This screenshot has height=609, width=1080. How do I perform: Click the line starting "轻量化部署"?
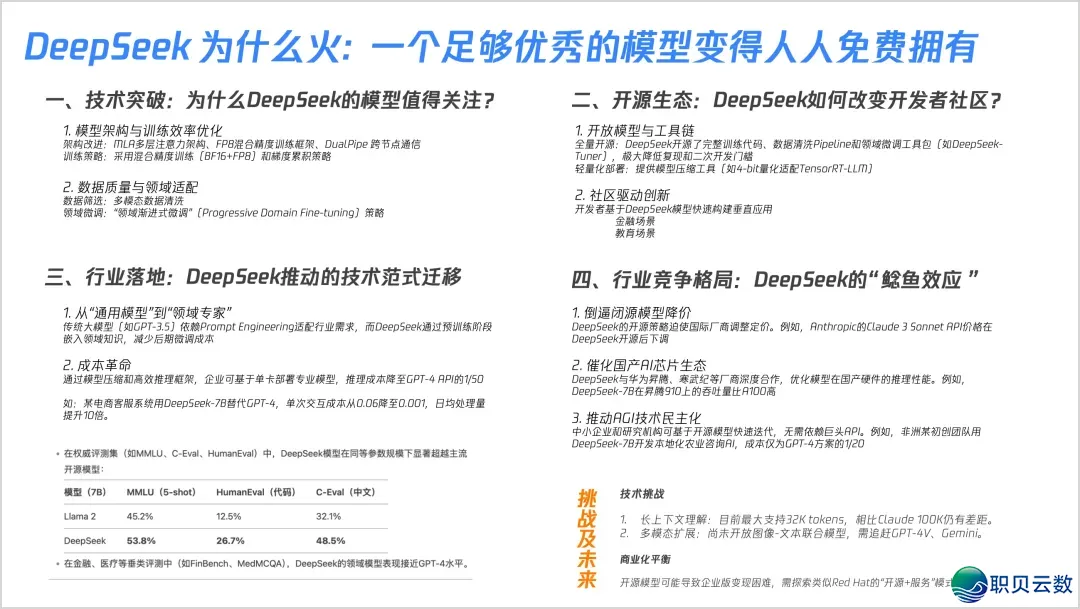pyautogui.click(x=723, y=169)
